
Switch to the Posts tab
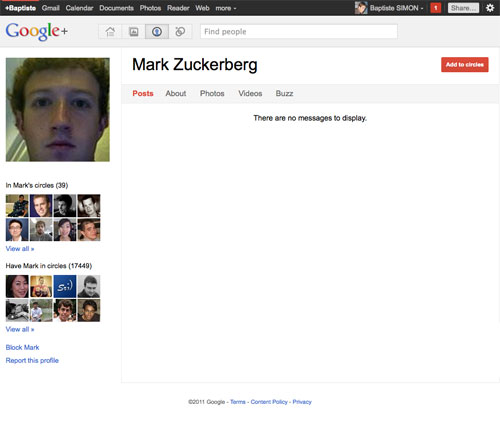pos(143,93)
